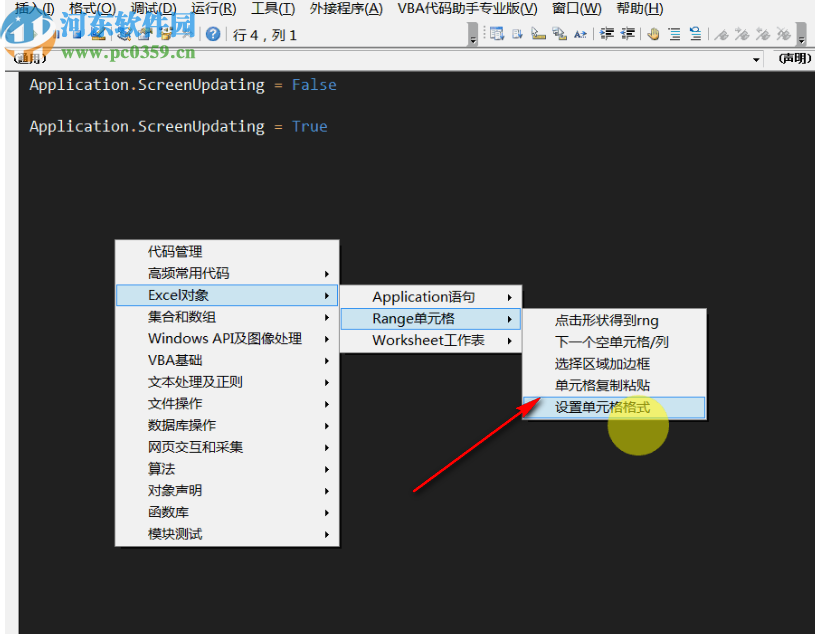Select the Range单元格 submenu entry
Screen dimensions: 815x634
[431, 319]
